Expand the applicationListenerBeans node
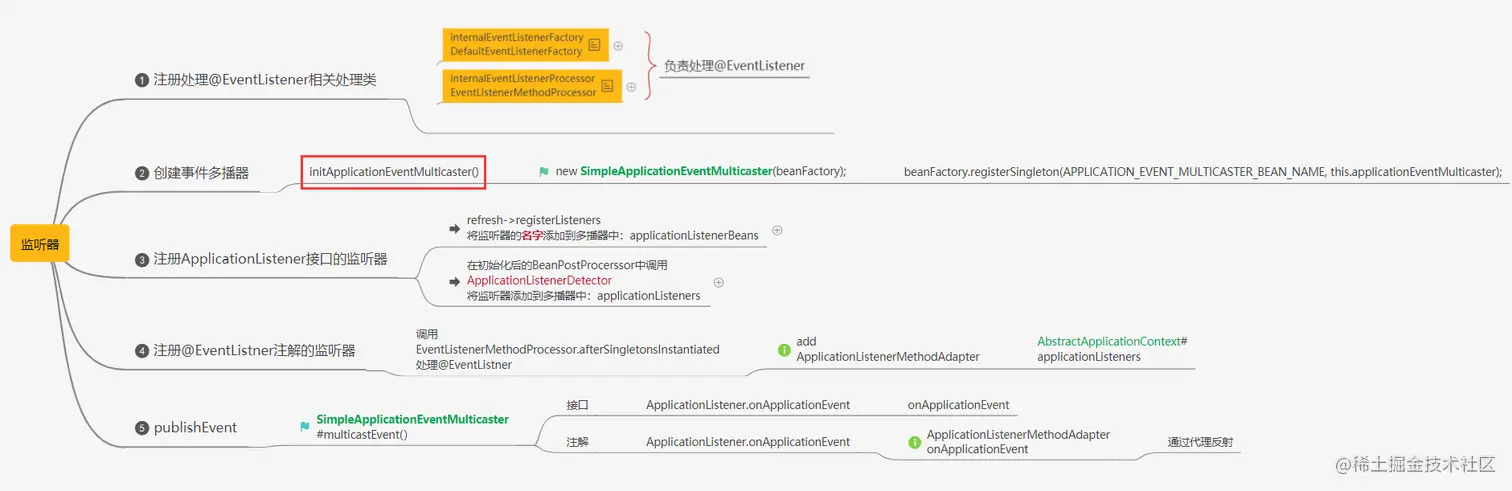Viewport: 1512px width, 491px height. point(777,230)
